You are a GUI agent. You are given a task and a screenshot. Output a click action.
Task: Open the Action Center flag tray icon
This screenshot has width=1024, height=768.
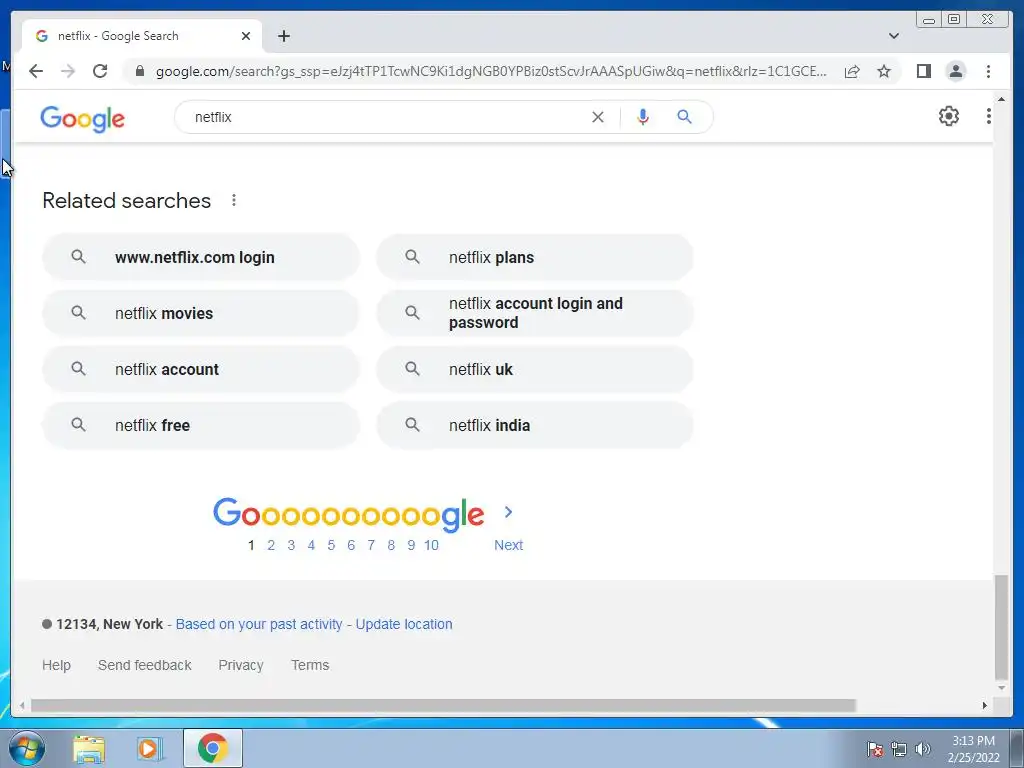874,749
